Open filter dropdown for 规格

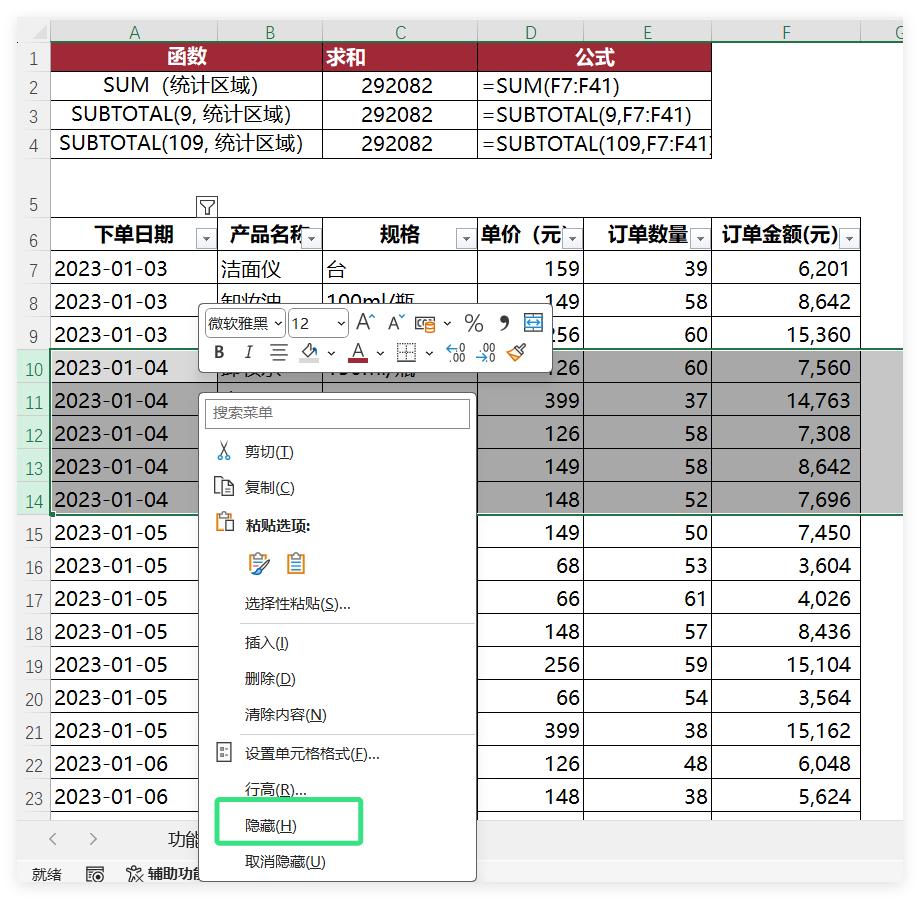466,239
